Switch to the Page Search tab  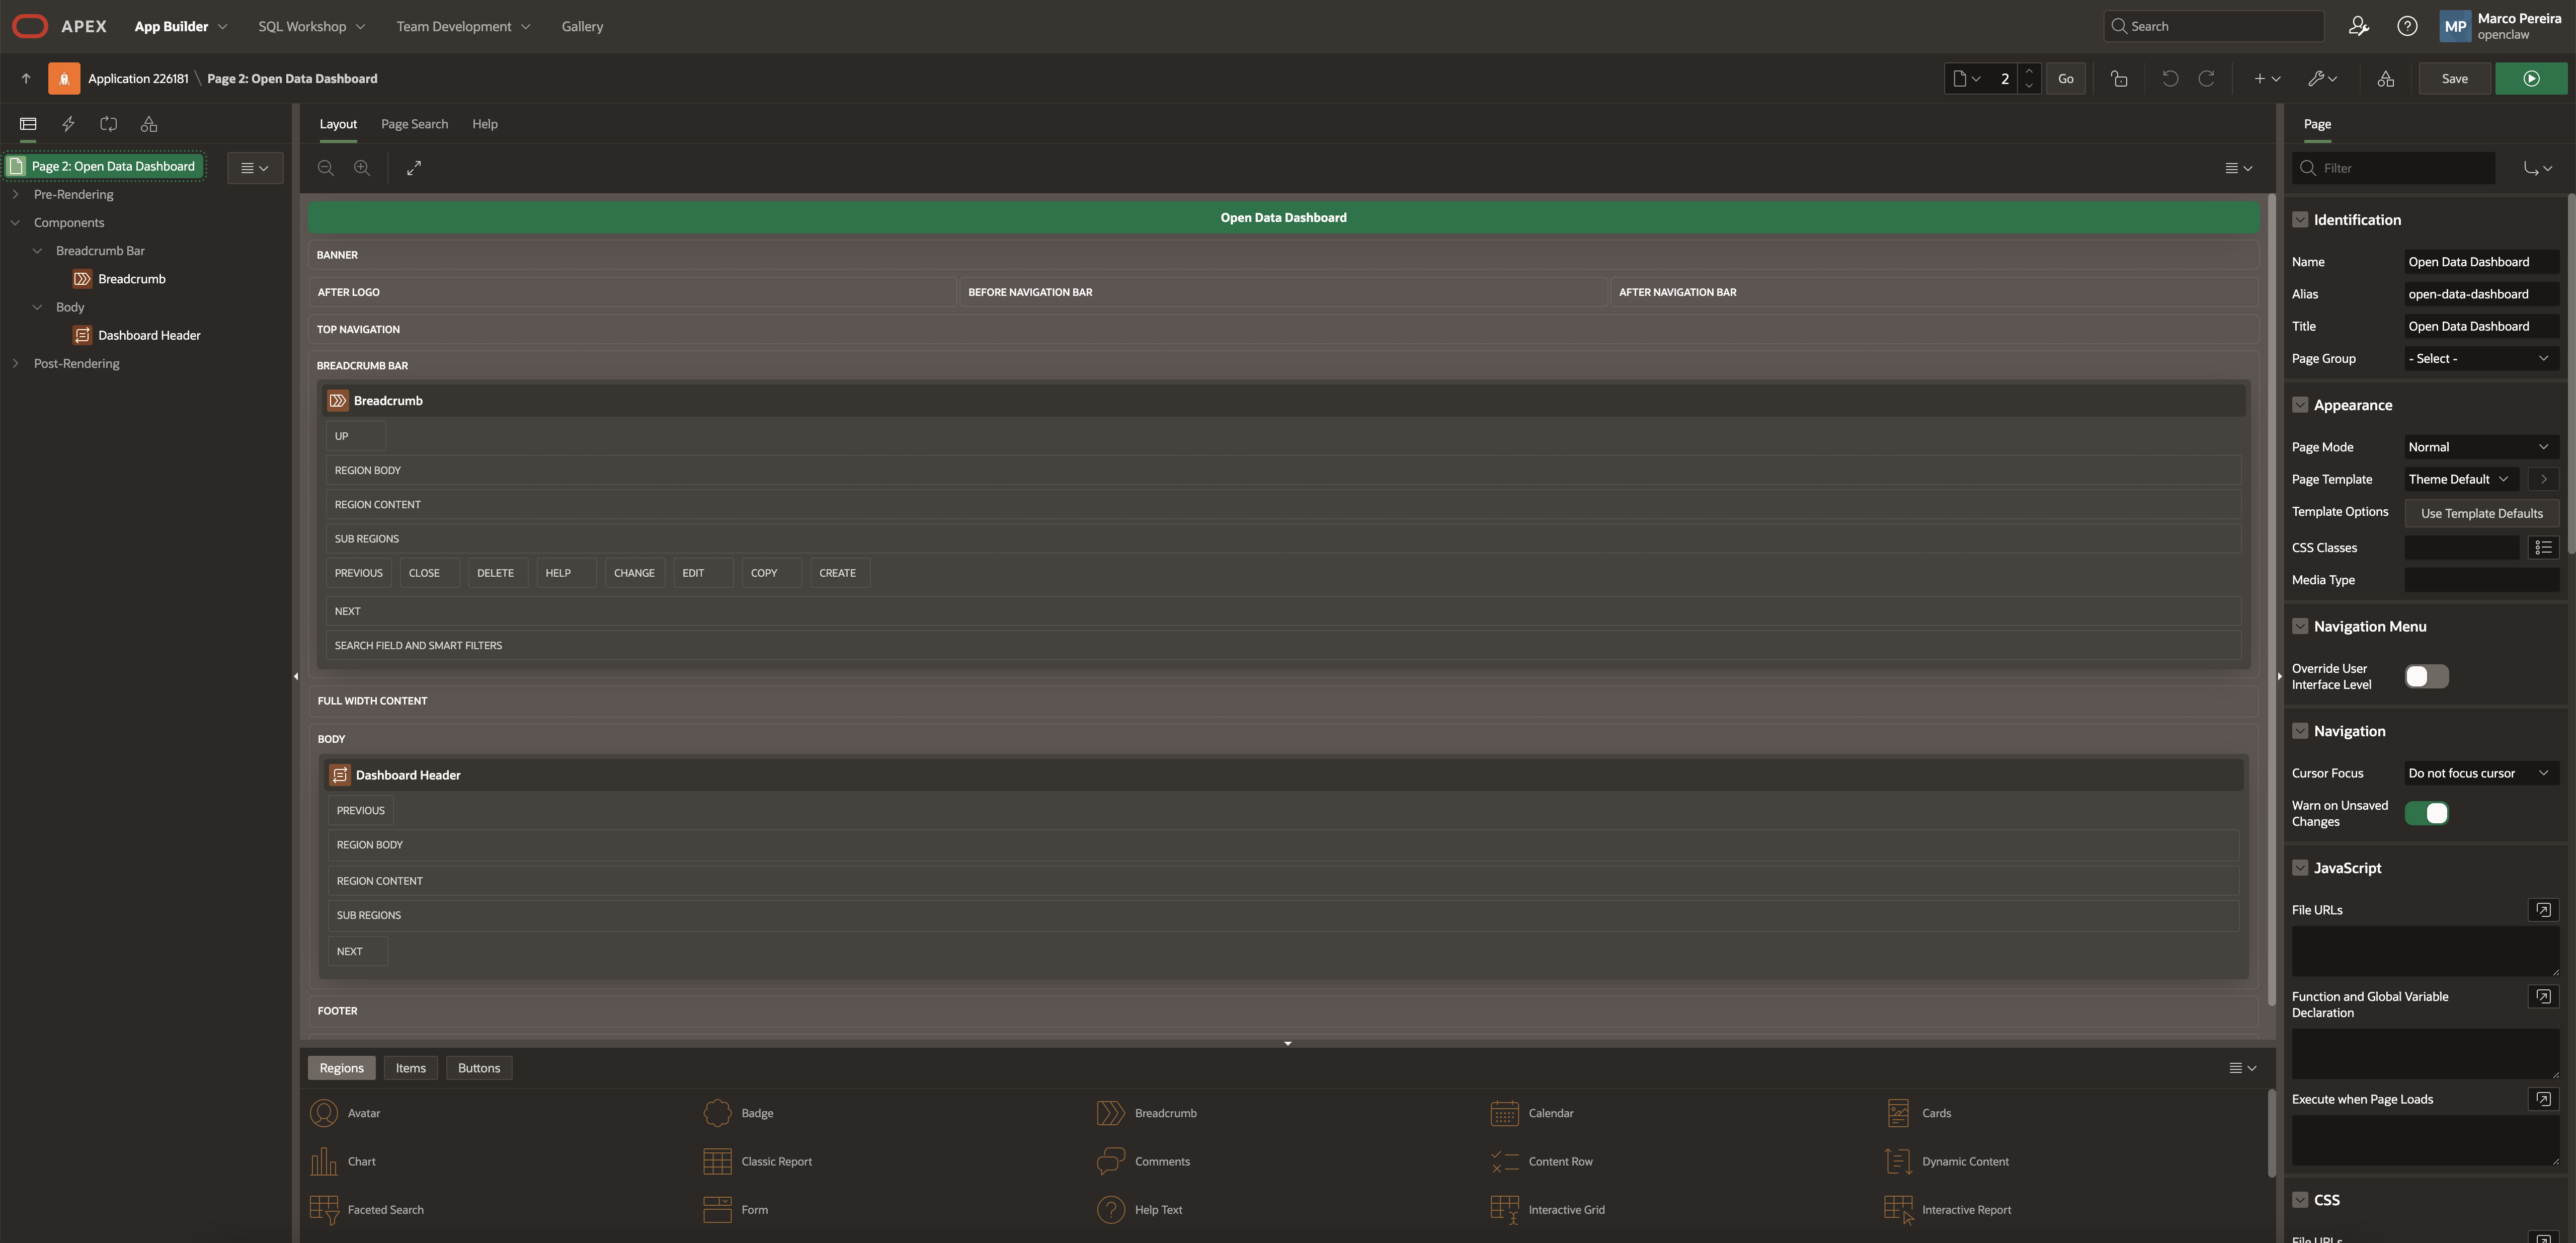point(414,124)
